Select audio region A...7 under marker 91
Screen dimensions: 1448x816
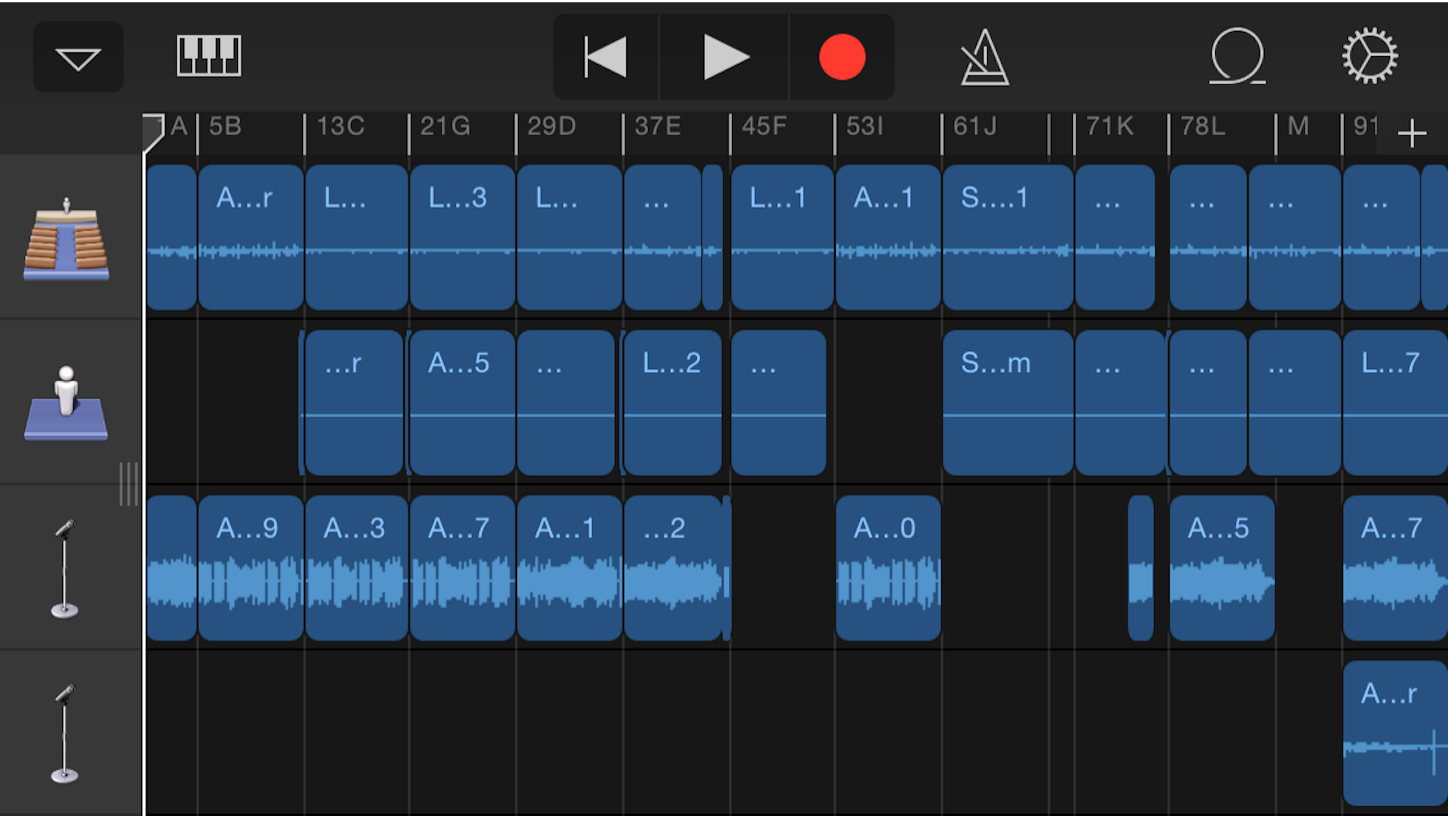click(1395, 568)
